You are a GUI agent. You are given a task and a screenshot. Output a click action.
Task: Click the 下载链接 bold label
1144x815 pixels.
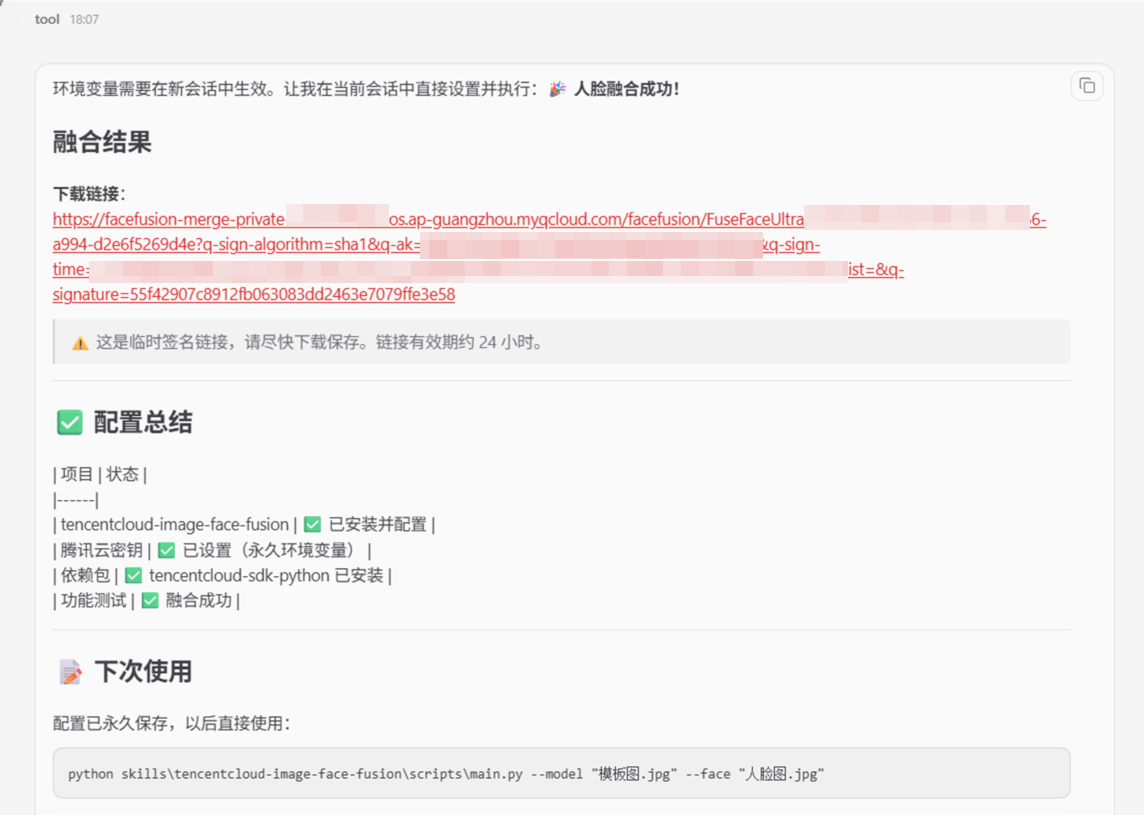click(86, 192)
